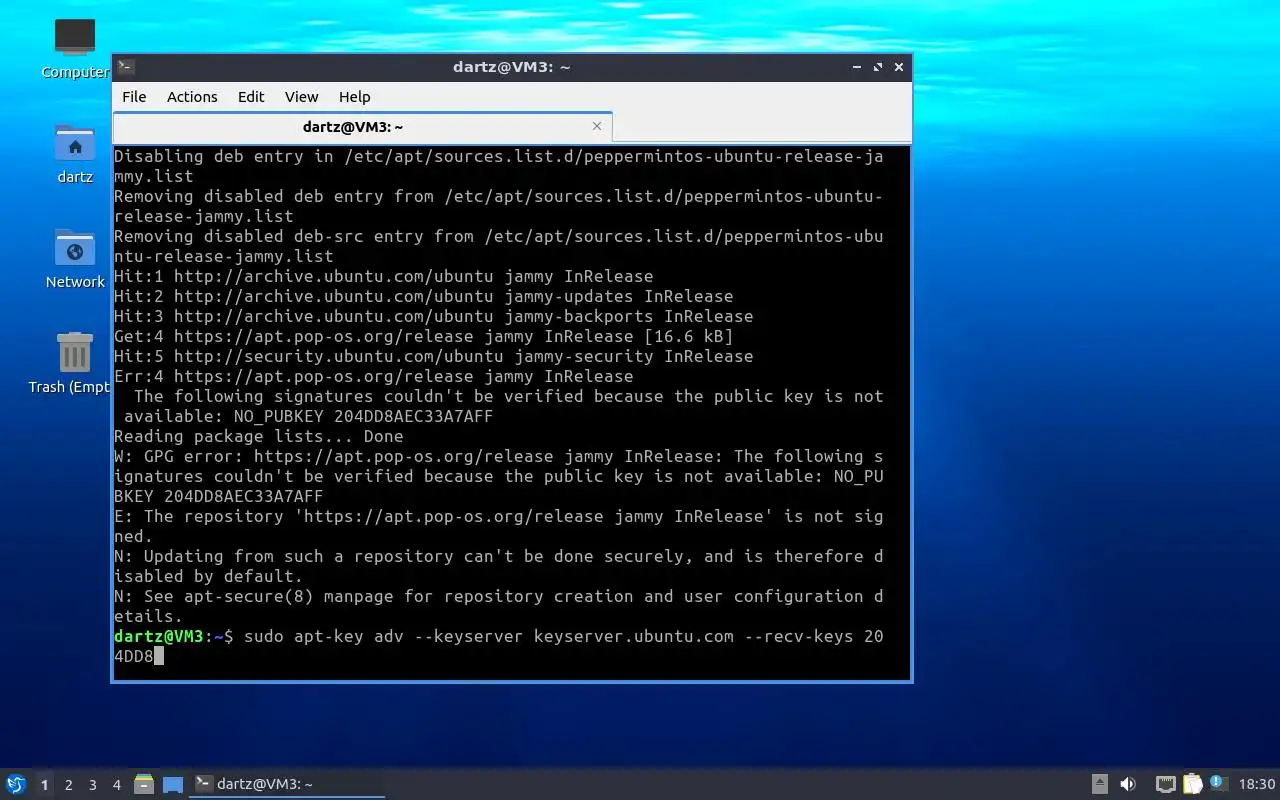Screen dimensions: 1280x800
Task: Open the clipboard manager tray icon
Action: pos(1193,784)
